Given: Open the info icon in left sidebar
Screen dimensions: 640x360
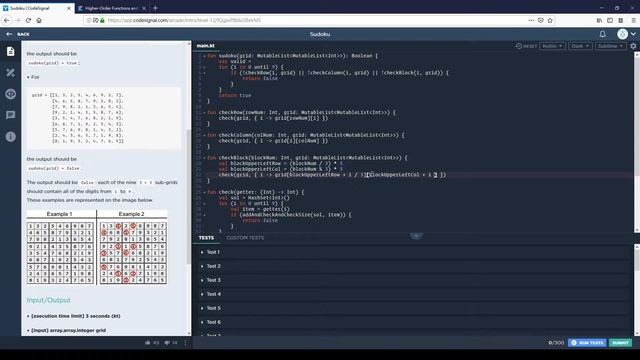Looking at the screenshot, I should point(11,136).
